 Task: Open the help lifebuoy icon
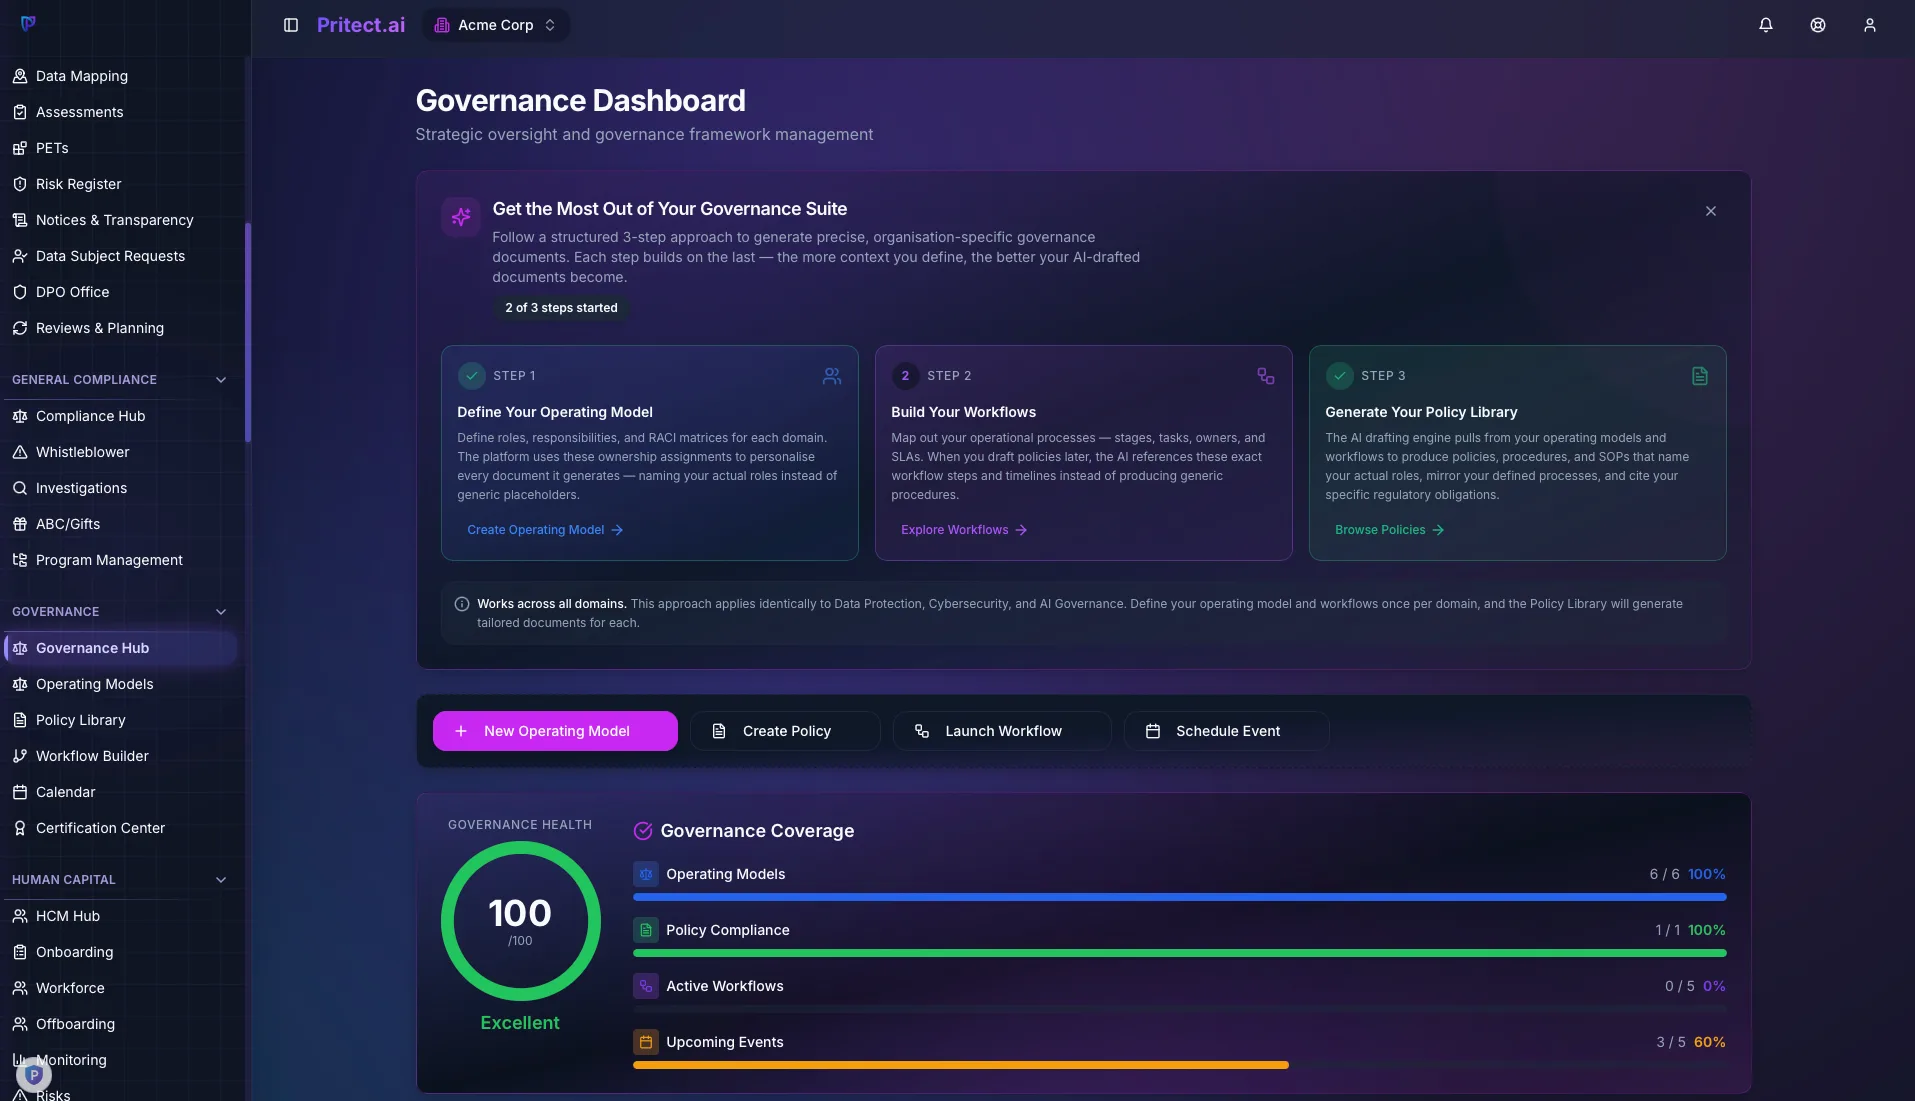[1818, 25]
